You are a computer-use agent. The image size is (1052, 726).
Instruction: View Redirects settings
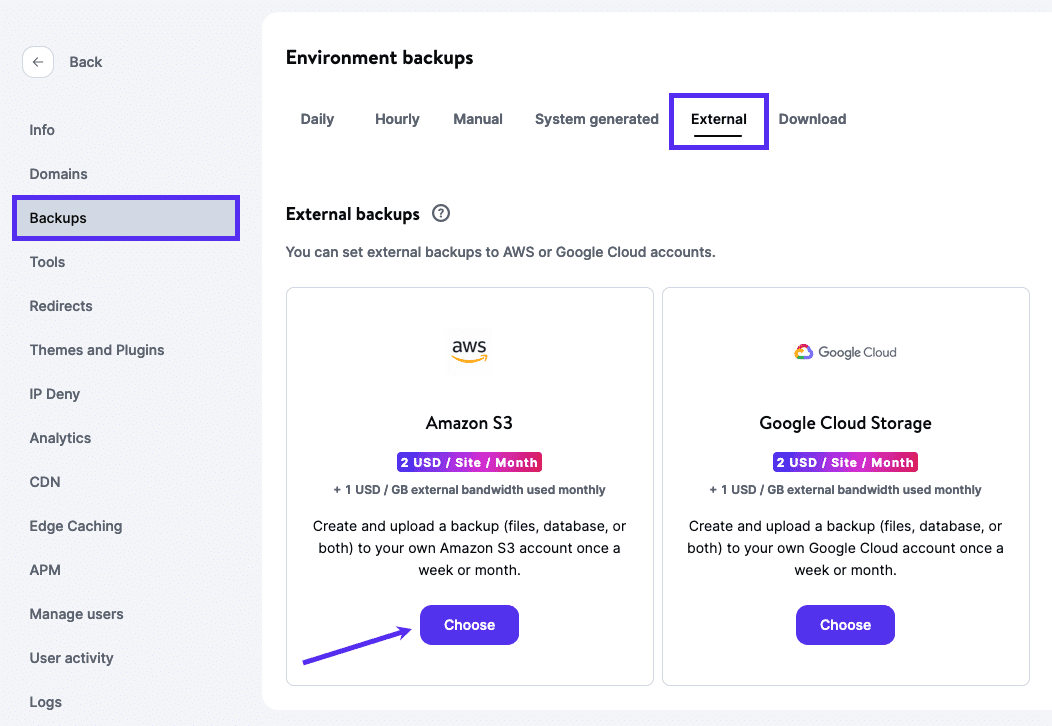[x=60, y=305]
